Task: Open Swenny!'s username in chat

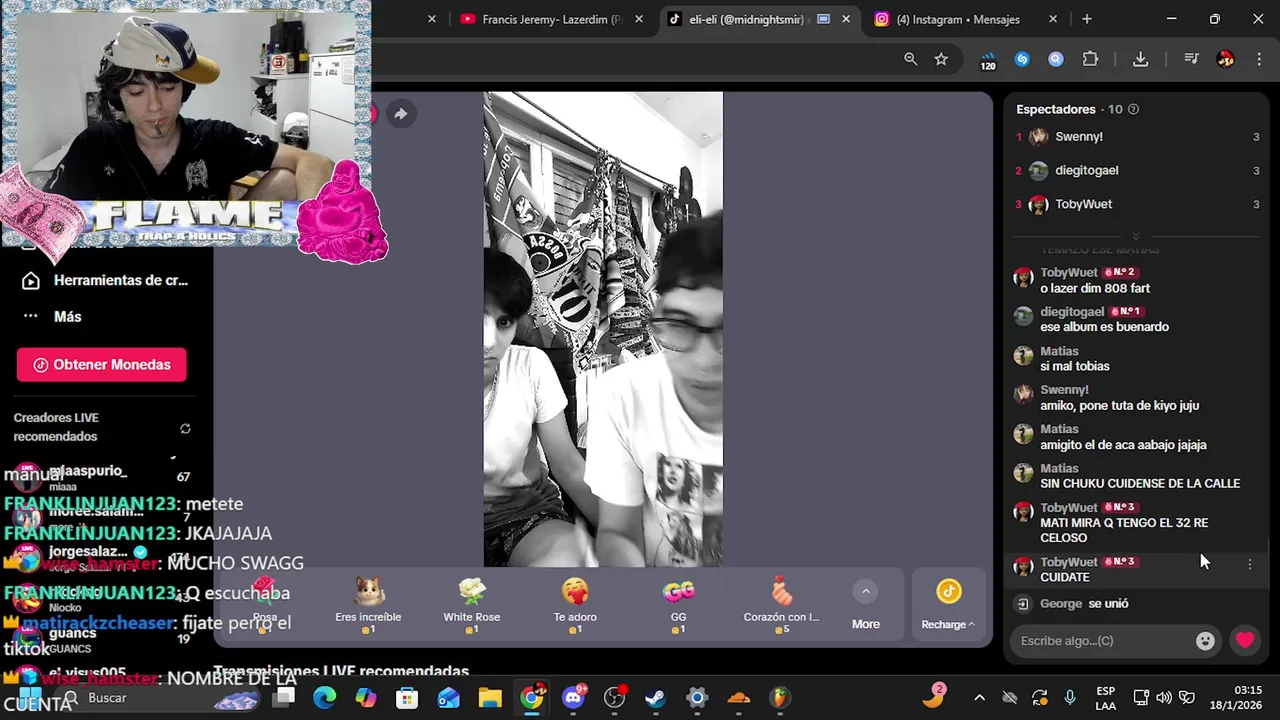Action: click(x=1064, y=390)
